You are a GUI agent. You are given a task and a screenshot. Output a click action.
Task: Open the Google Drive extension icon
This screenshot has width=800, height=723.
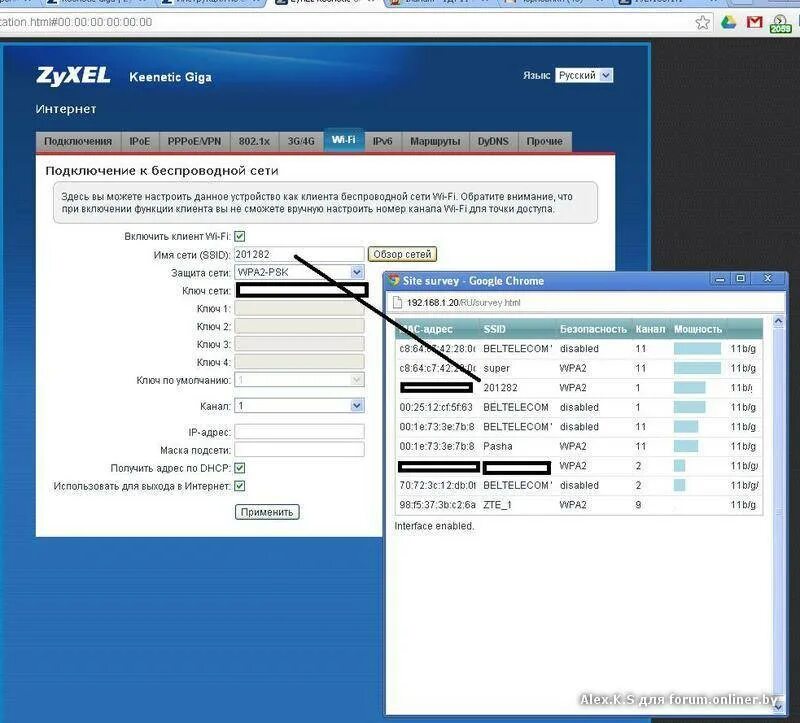point(729,22)
